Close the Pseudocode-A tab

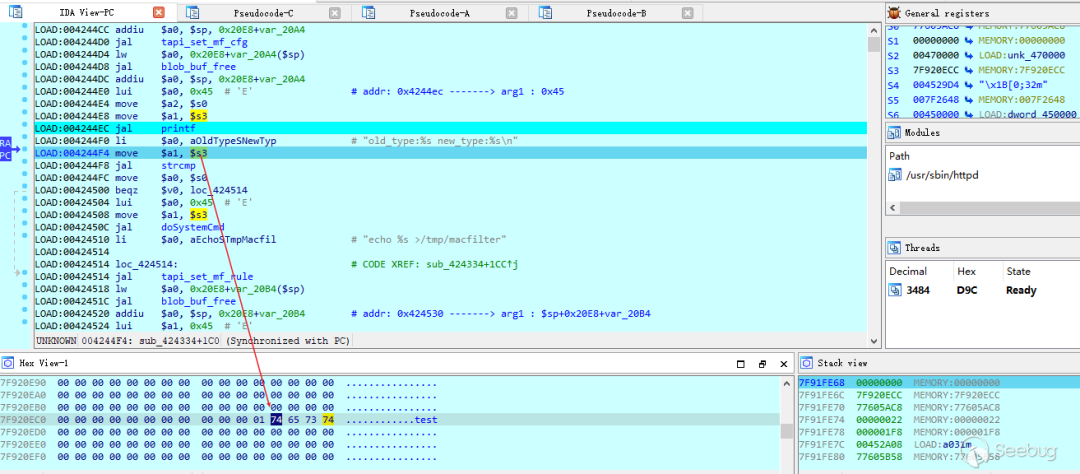[x=511, y=12]
